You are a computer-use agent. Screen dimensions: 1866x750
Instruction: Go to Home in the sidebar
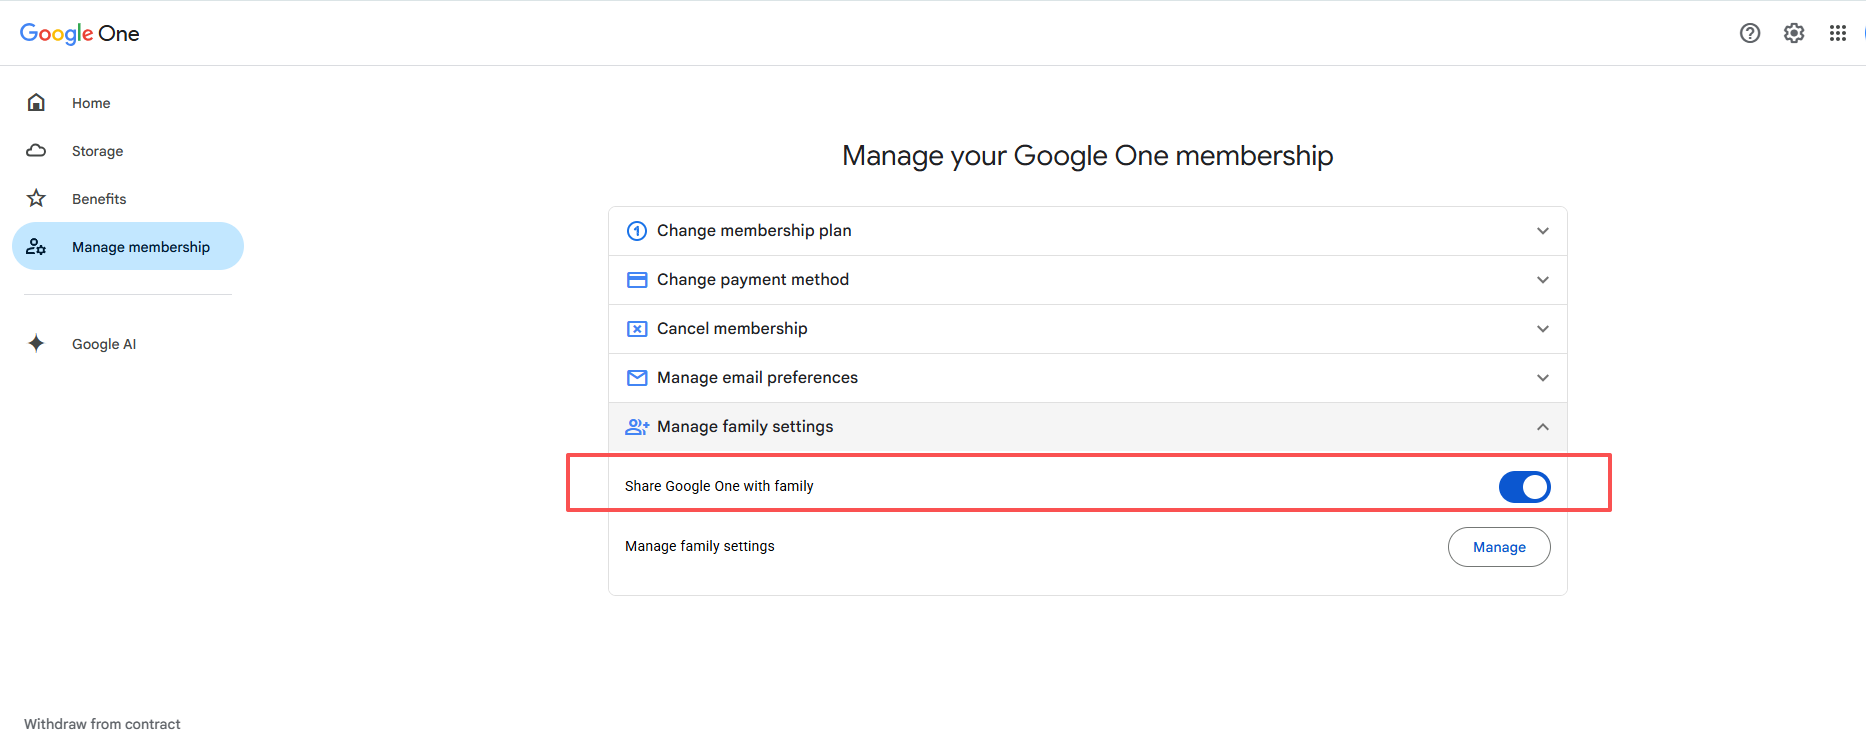tap(91, 103)
